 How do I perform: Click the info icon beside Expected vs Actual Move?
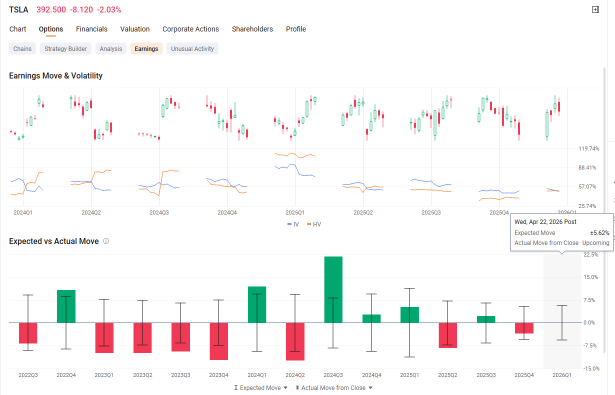(x=106, y=241)
